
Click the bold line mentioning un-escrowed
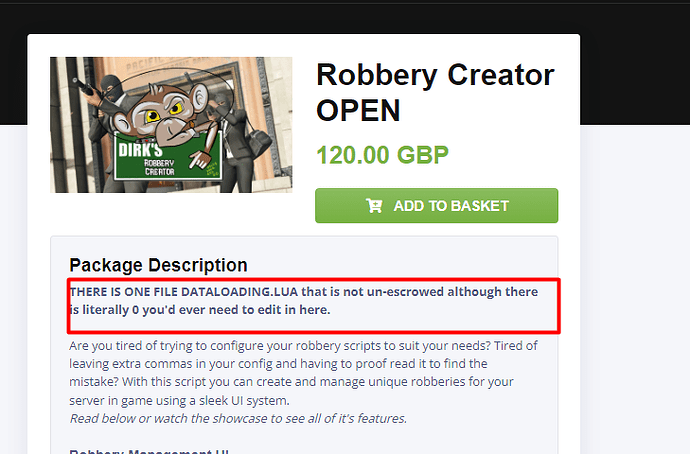tap(304, 301)
